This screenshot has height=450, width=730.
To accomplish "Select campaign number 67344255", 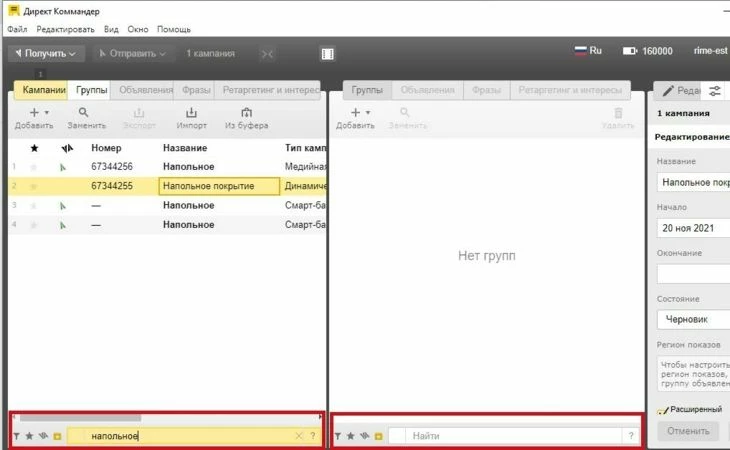I will click(x=112, y=186).
